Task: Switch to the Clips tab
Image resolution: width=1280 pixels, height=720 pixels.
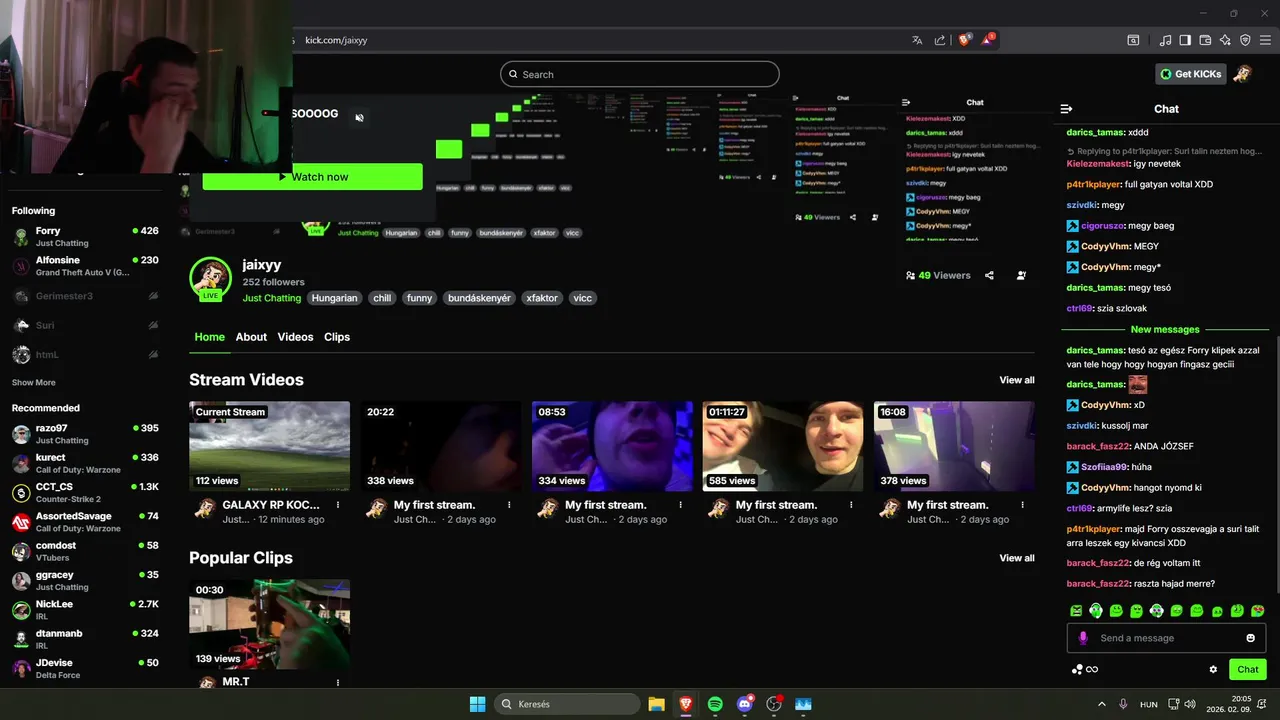Action: (x=337, y=337)
